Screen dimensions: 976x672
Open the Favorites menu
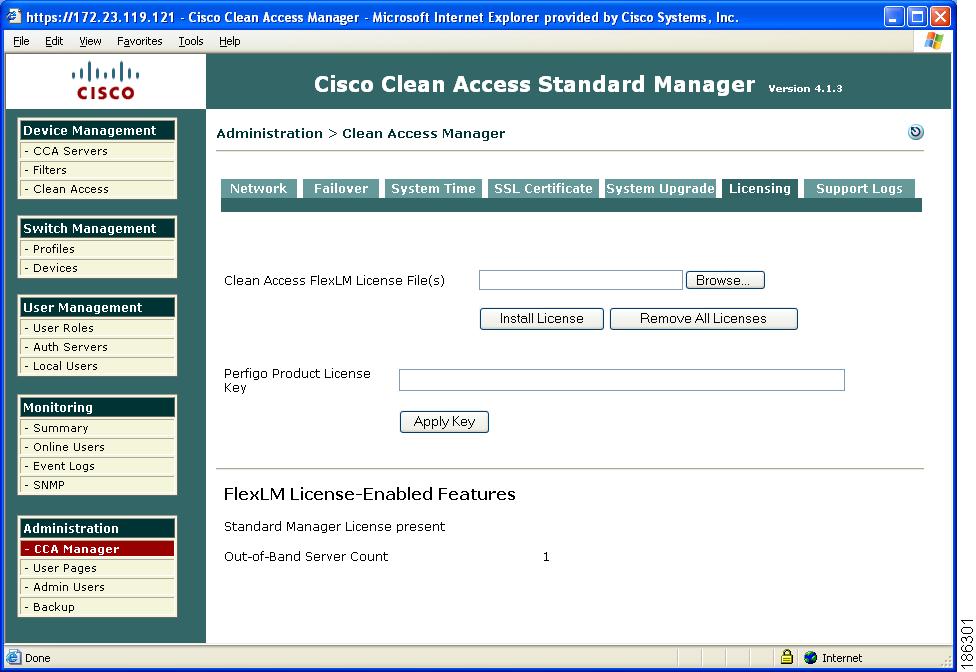(139, 41)
